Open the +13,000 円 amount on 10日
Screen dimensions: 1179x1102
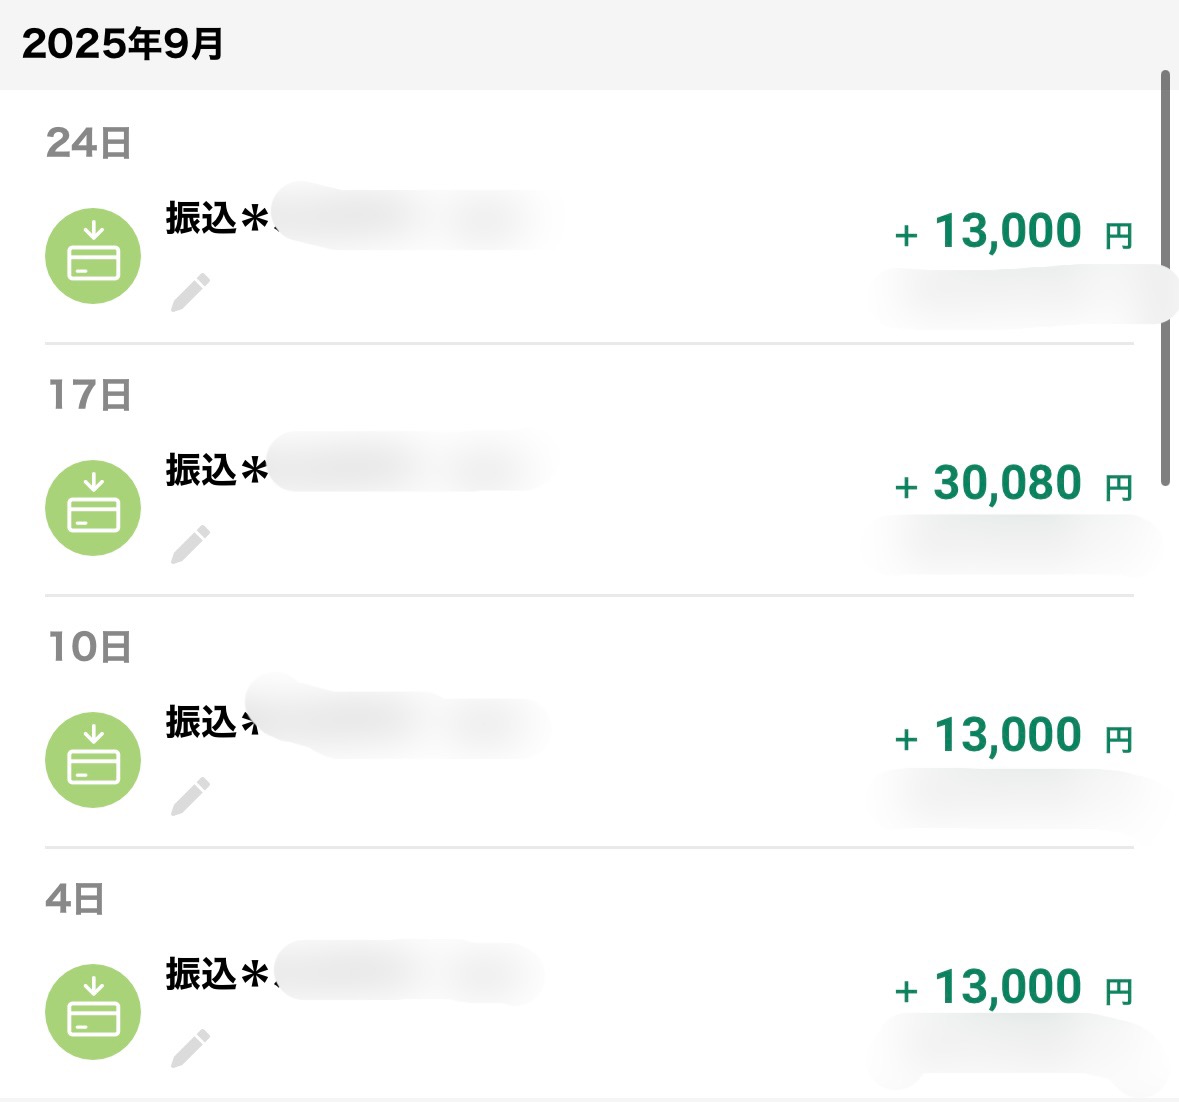coord(1013,736)
